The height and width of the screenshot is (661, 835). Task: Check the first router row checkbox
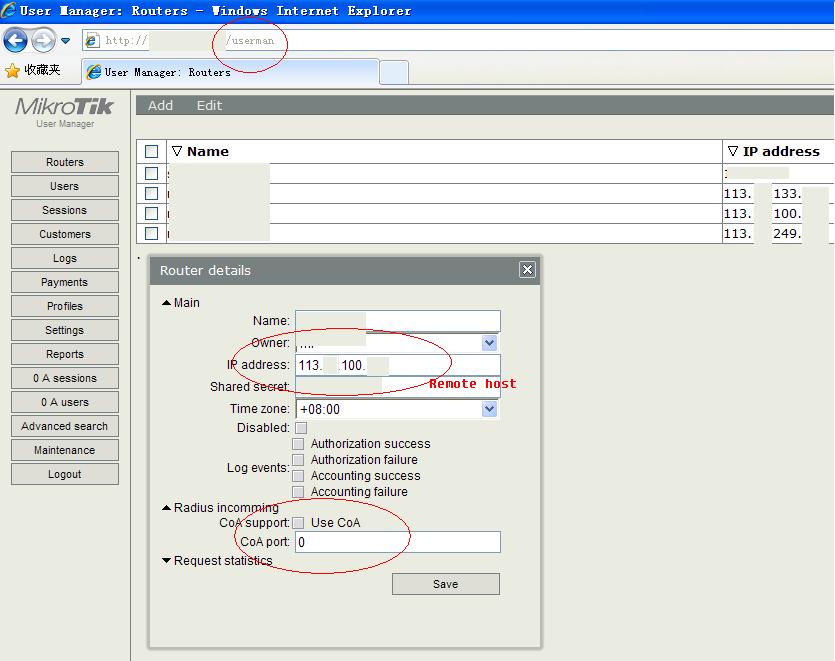point(152,173)
